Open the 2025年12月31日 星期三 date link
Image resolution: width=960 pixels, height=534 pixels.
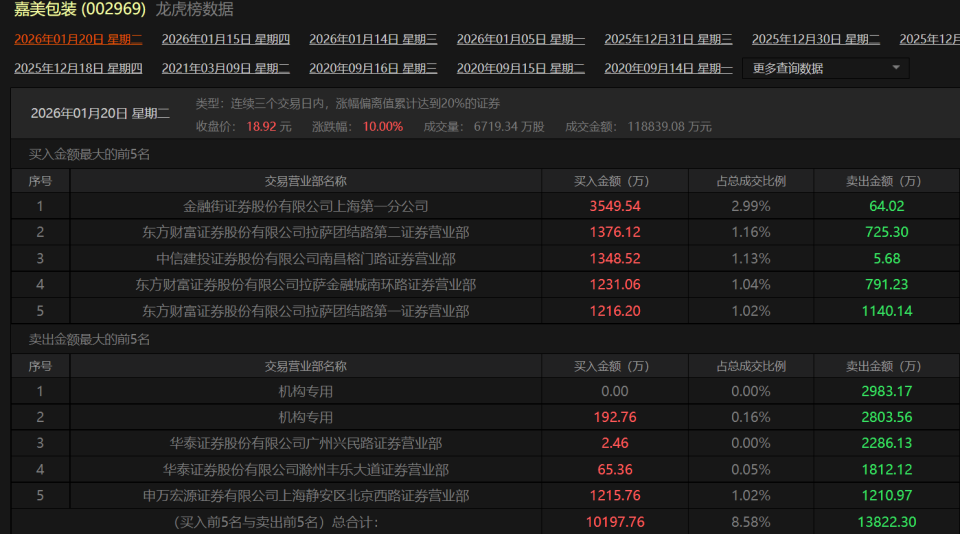point(669,39)
